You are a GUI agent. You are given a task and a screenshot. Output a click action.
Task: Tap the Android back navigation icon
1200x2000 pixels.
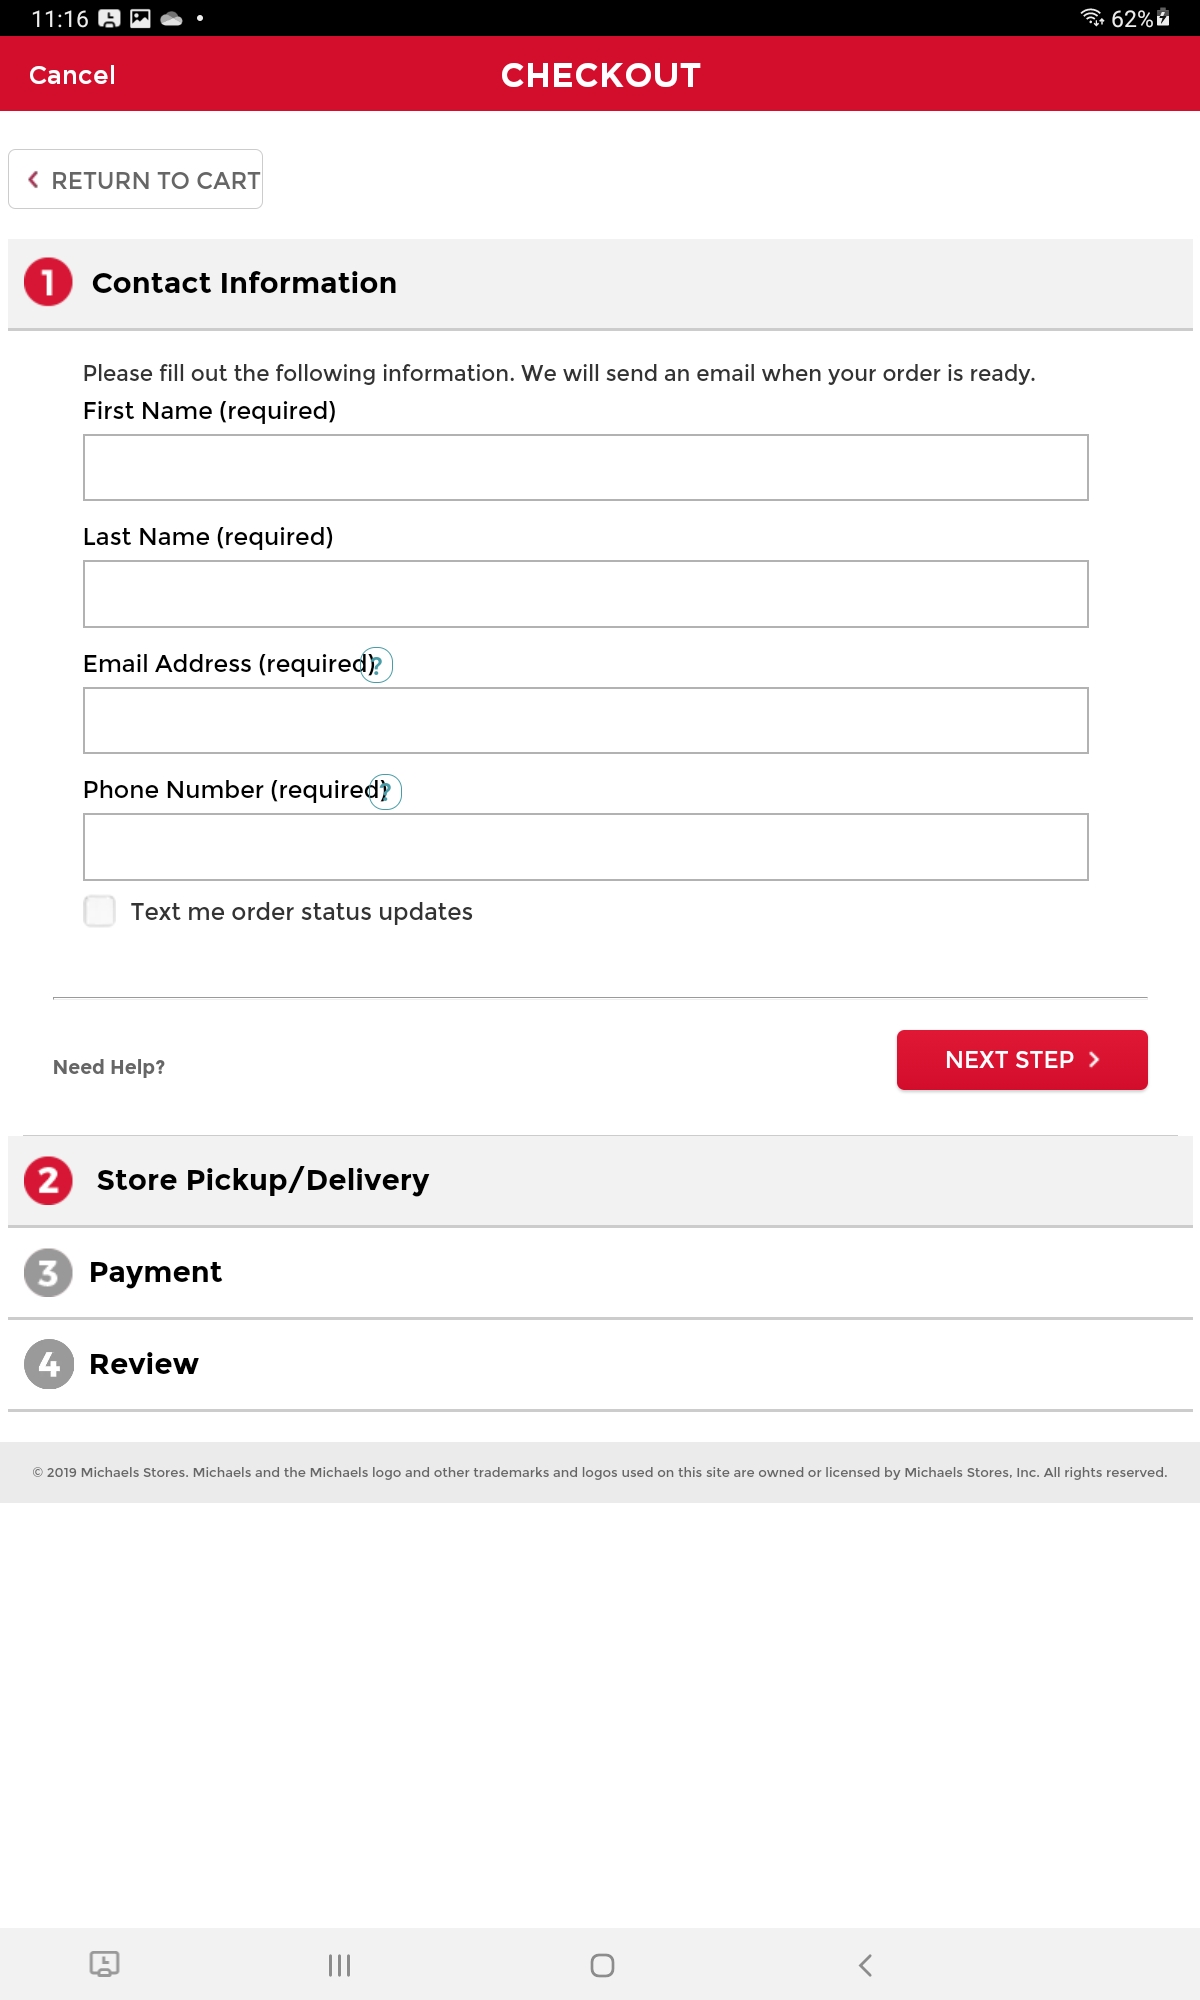point(865,1965)
